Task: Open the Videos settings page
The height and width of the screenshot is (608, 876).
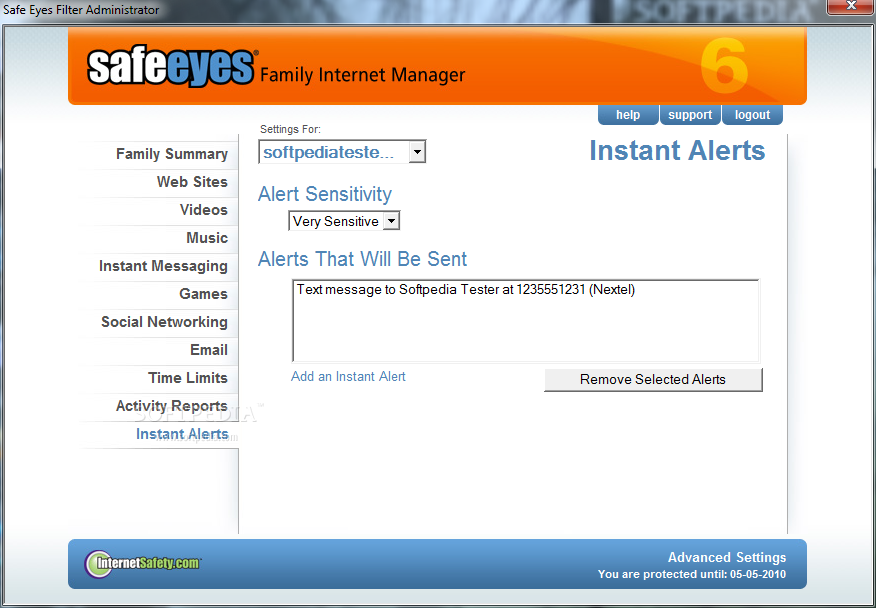Action: (x=203, y=210)
